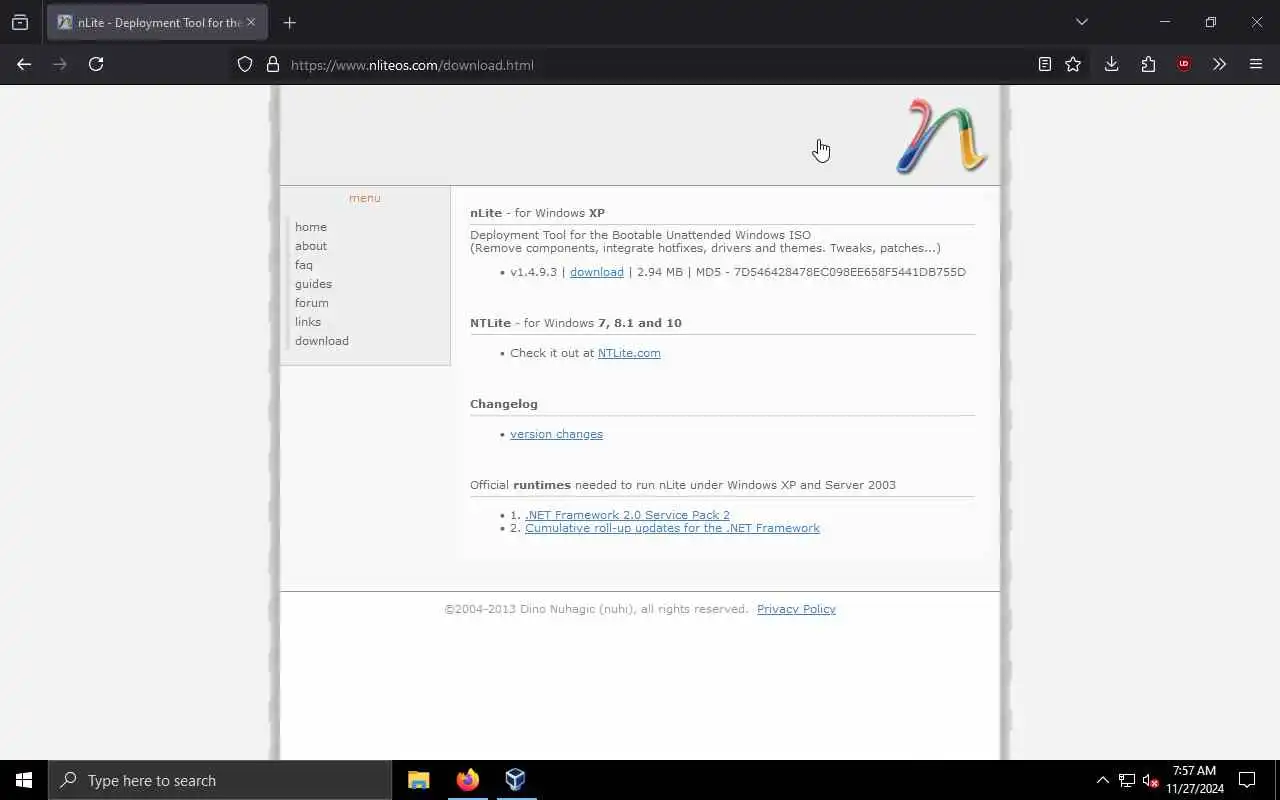Click the nLite v1.4.9.3 download link

pos(597,272)
